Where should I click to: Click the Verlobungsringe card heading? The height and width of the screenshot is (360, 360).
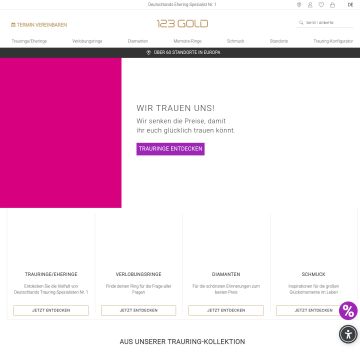(x=138, y=274)
